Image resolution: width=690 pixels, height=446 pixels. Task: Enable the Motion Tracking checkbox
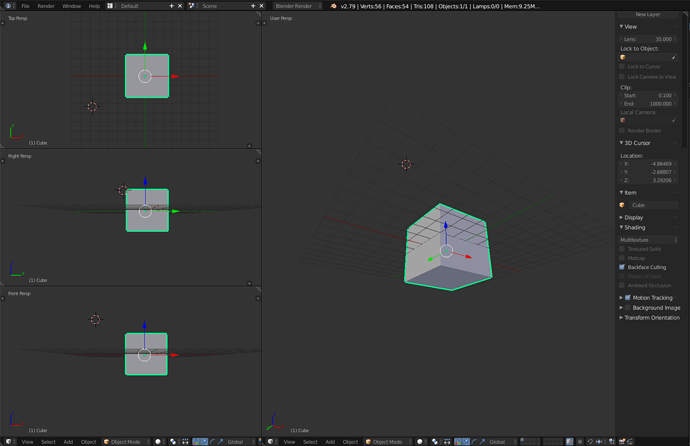pos(628,298)
